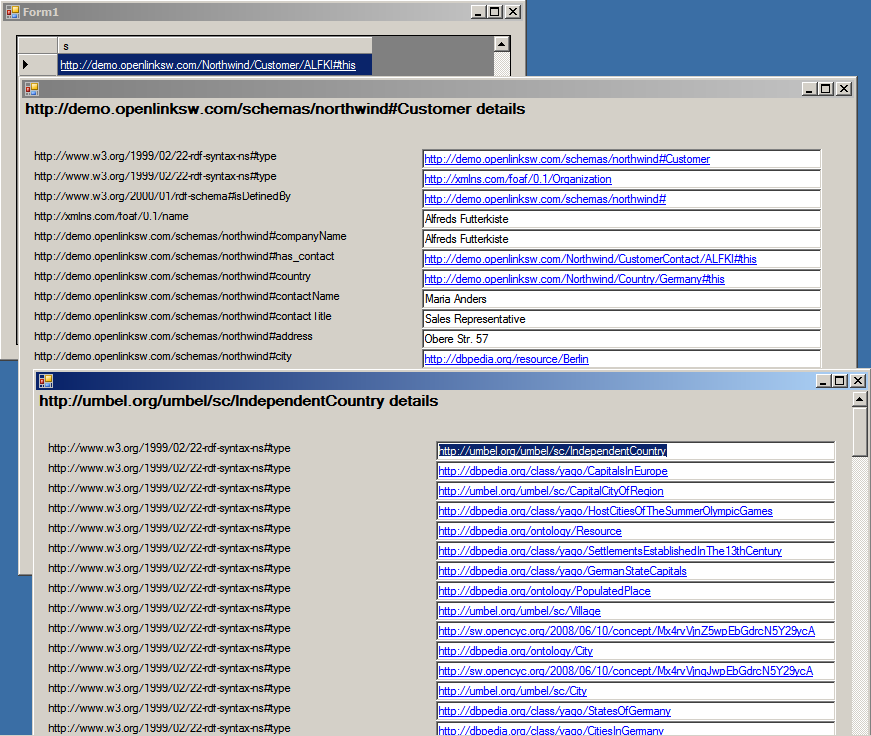This screenshot has width=871, height=736.
Task: Click the Customer details window system icon
Action: pyautogui.click(x=31, y=88)
